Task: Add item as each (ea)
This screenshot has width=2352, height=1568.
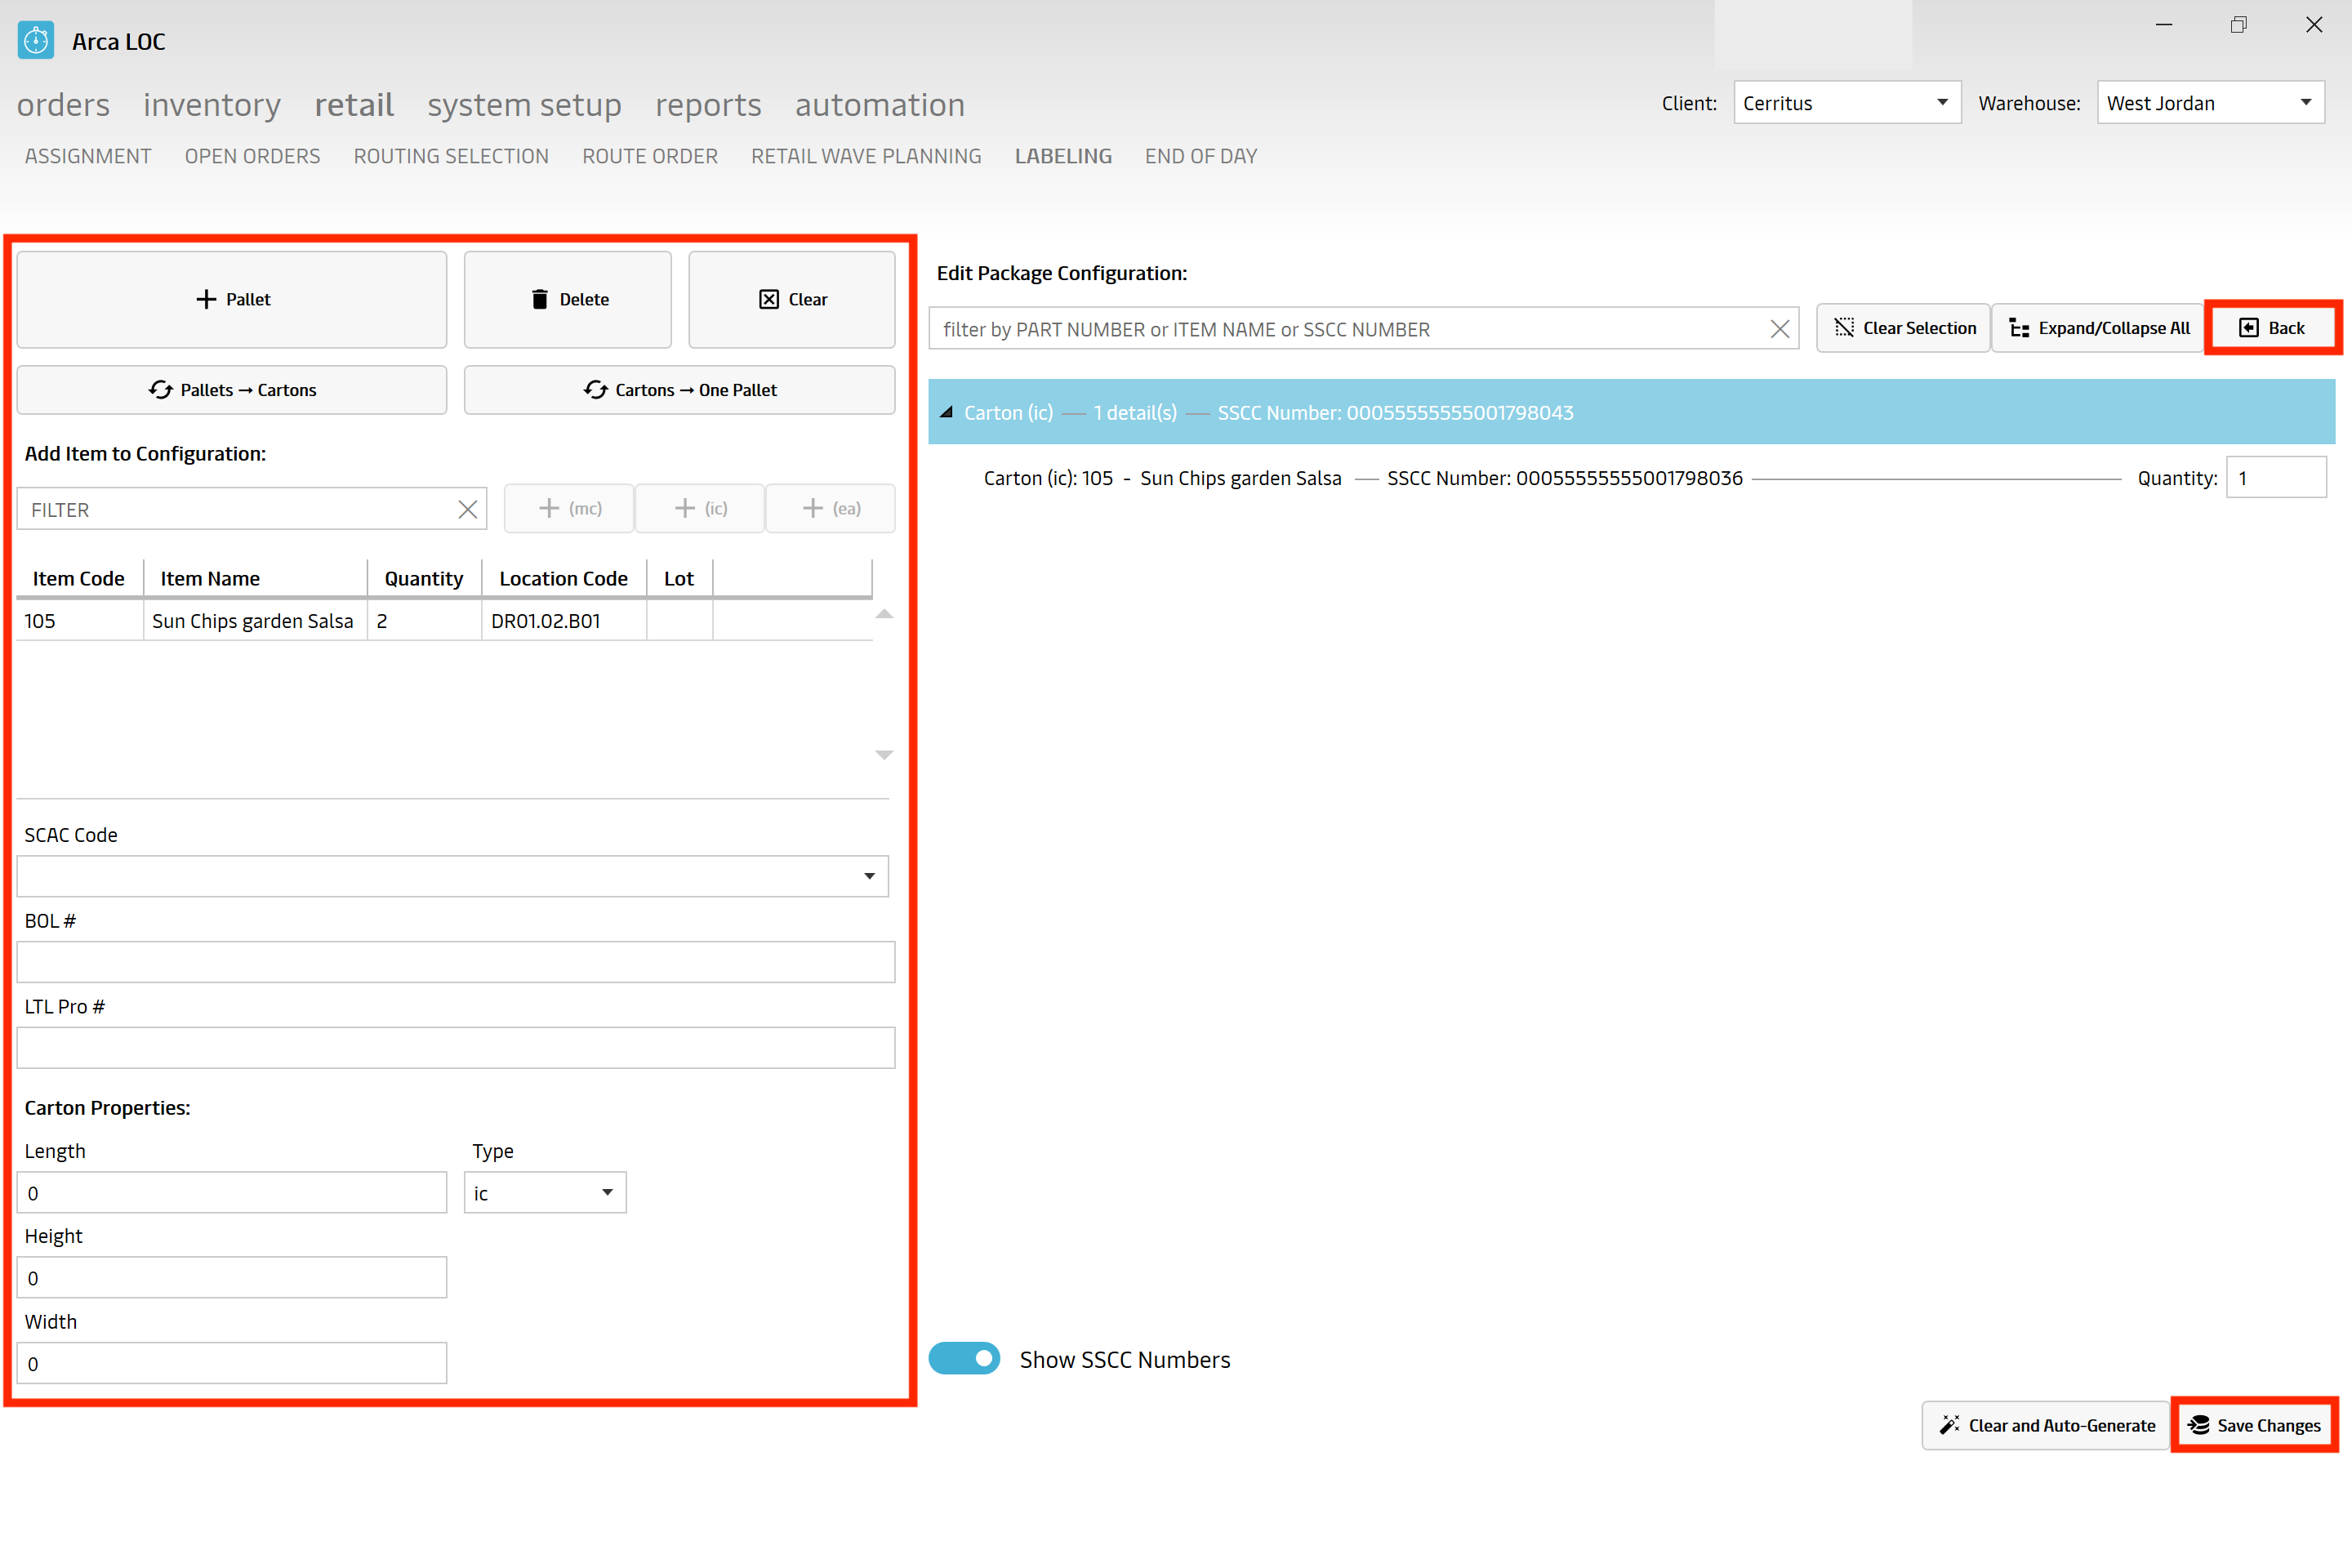Action: coord(830,508)
